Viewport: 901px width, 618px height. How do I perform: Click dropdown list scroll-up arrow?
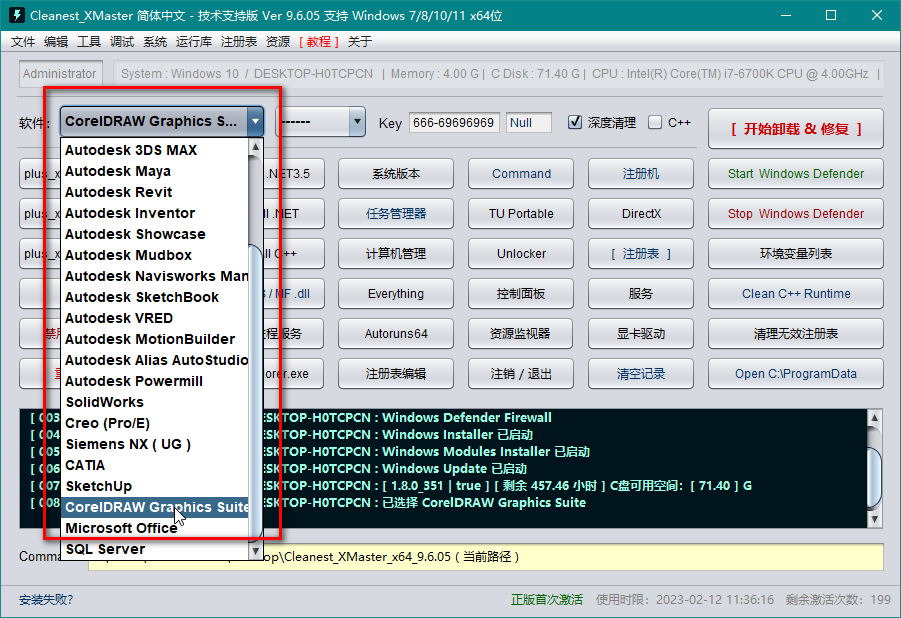tap(256, 147)
